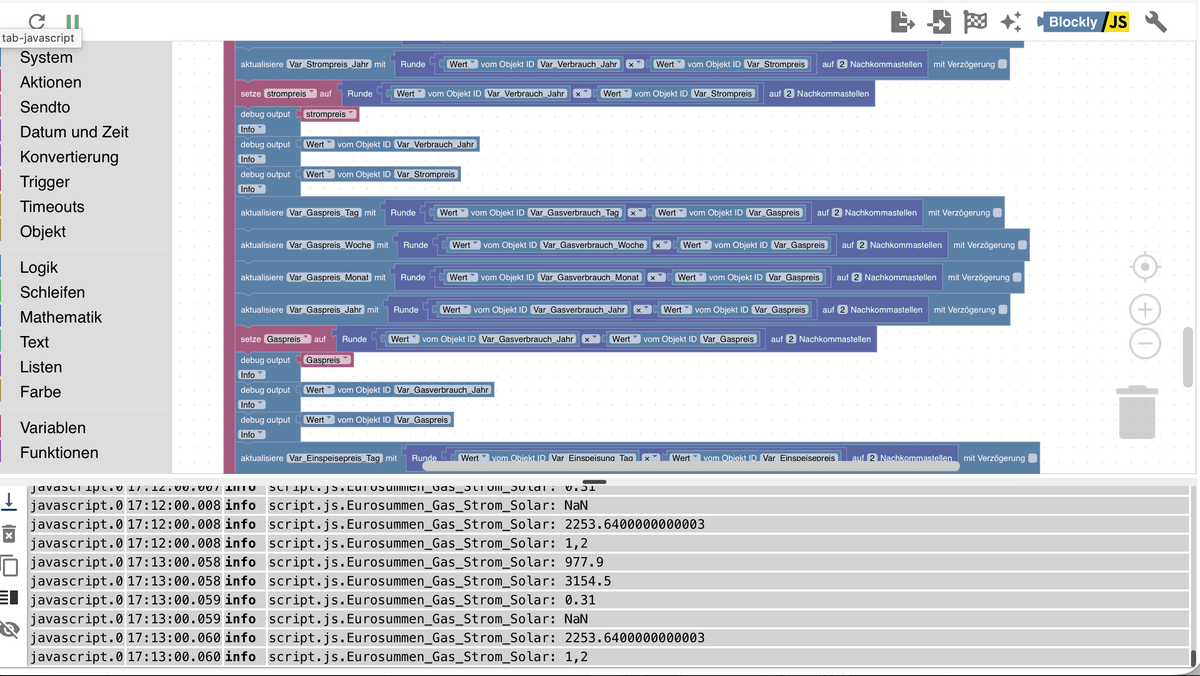Enable mit Verzögerung for Var_Gaspreis_Tag
The image size is (1200, 676).
(x=997, y=212)
